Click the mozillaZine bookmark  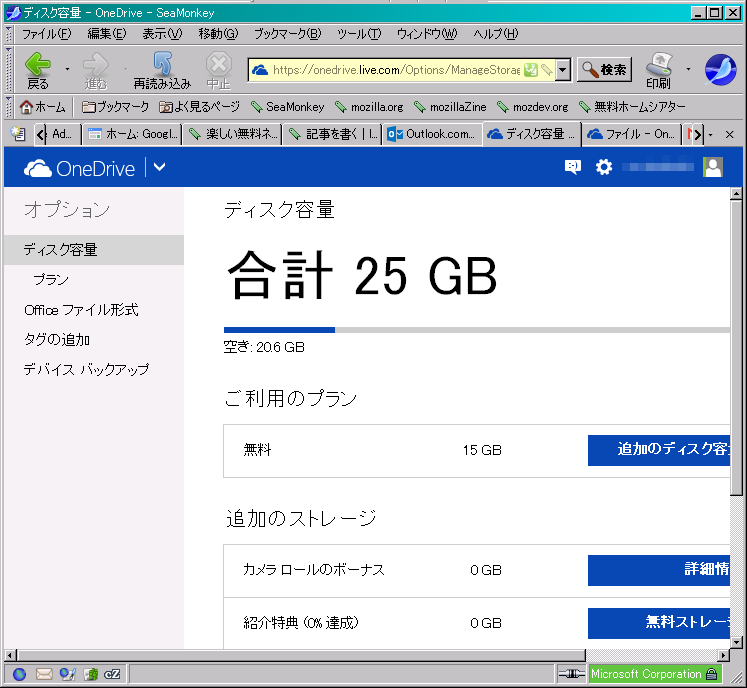pyautogui.click(x=450, y=107)
